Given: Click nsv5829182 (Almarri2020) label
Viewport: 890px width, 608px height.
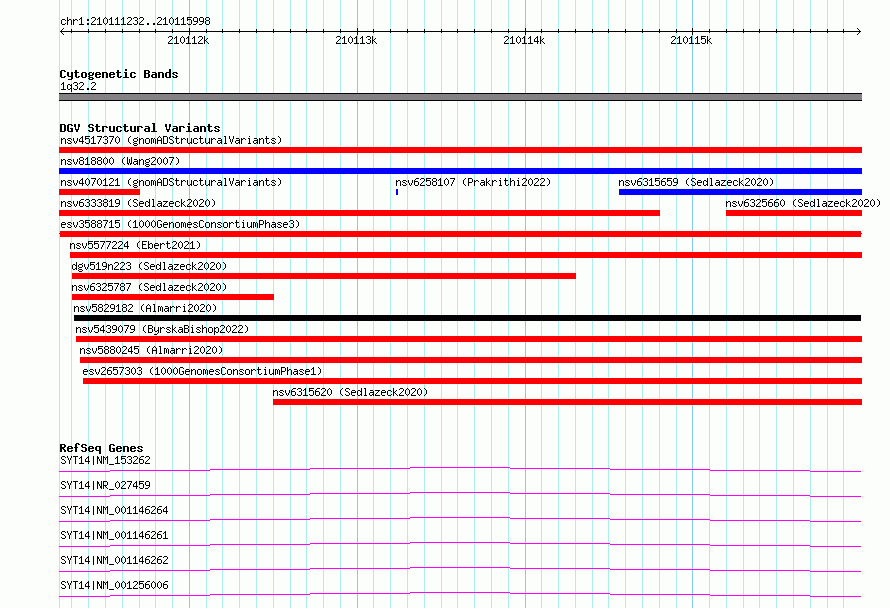Looking at the screenshot, I should 145,308.
